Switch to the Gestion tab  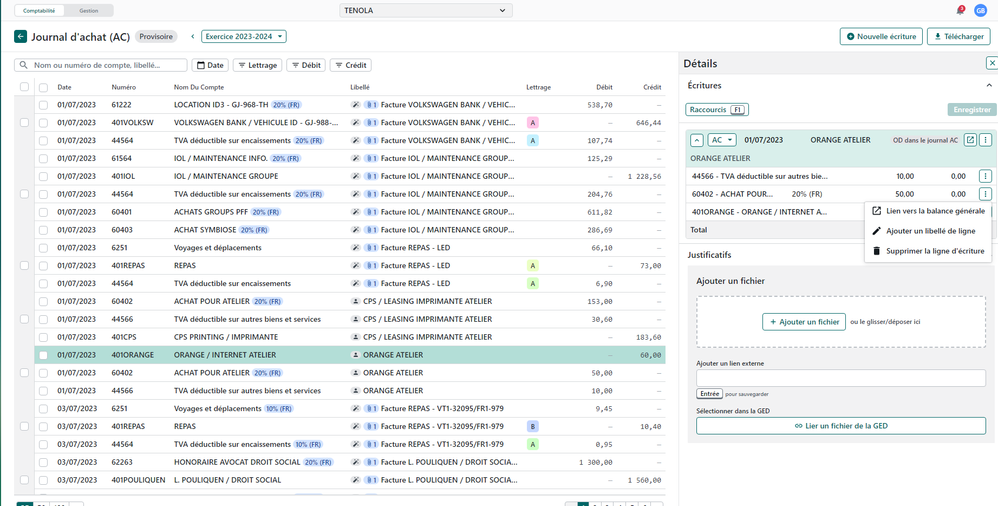pyautogui.click(x=88, y=11)
